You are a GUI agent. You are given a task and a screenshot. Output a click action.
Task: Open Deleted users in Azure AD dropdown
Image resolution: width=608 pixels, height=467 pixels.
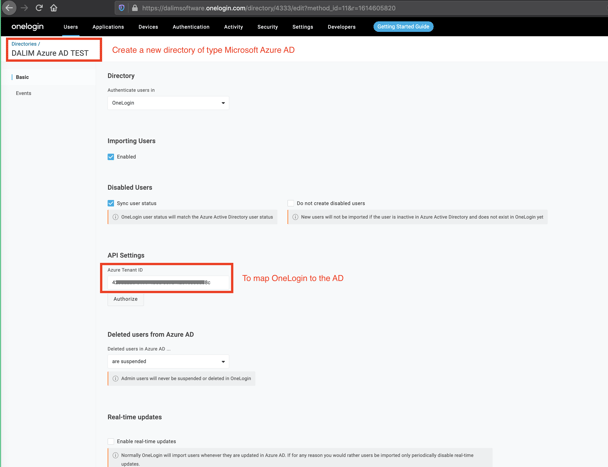168,361
